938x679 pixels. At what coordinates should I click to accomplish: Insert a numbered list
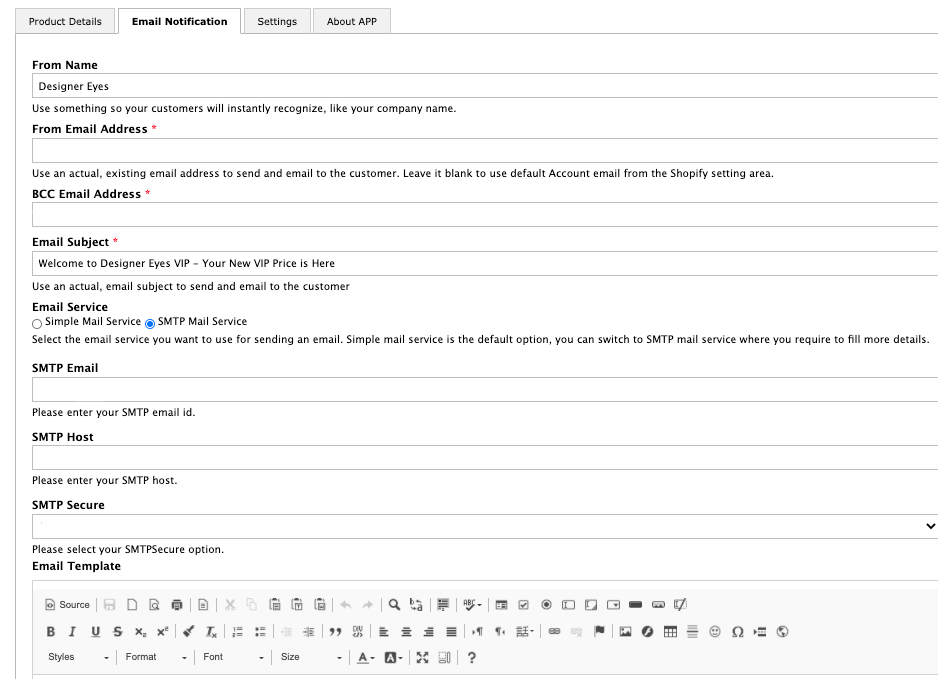tap(238, 632)
